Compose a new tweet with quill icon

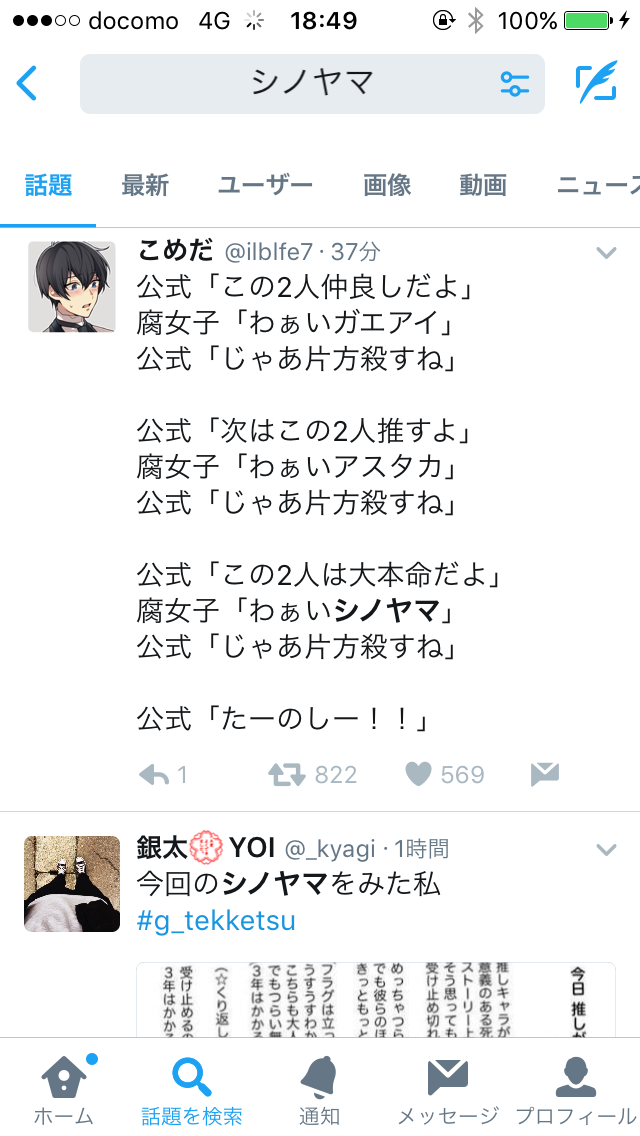click(597, 83)
